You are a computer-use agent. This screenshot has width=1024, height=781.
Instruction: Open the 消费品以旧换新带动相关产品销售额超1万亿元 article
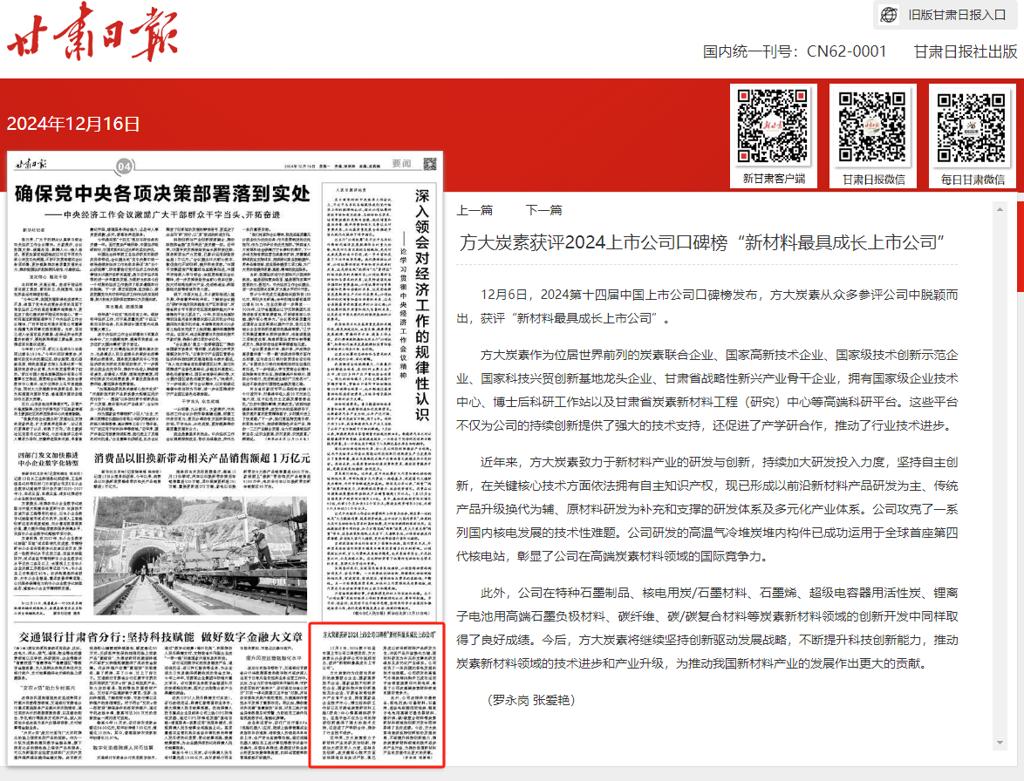tap(202, 458)
